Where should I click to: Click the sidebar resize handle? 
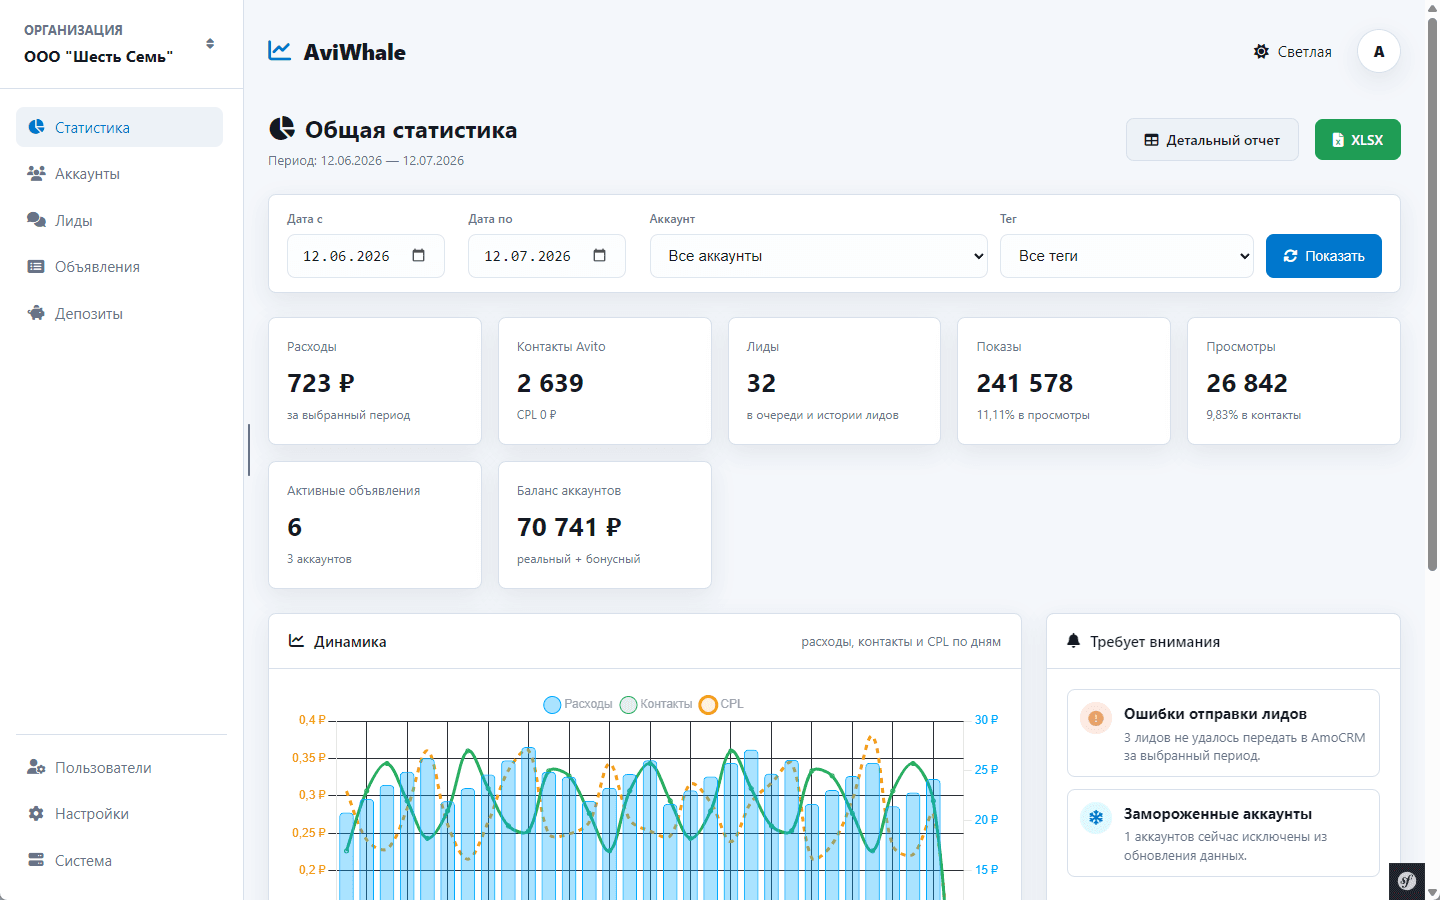(249, 450)
